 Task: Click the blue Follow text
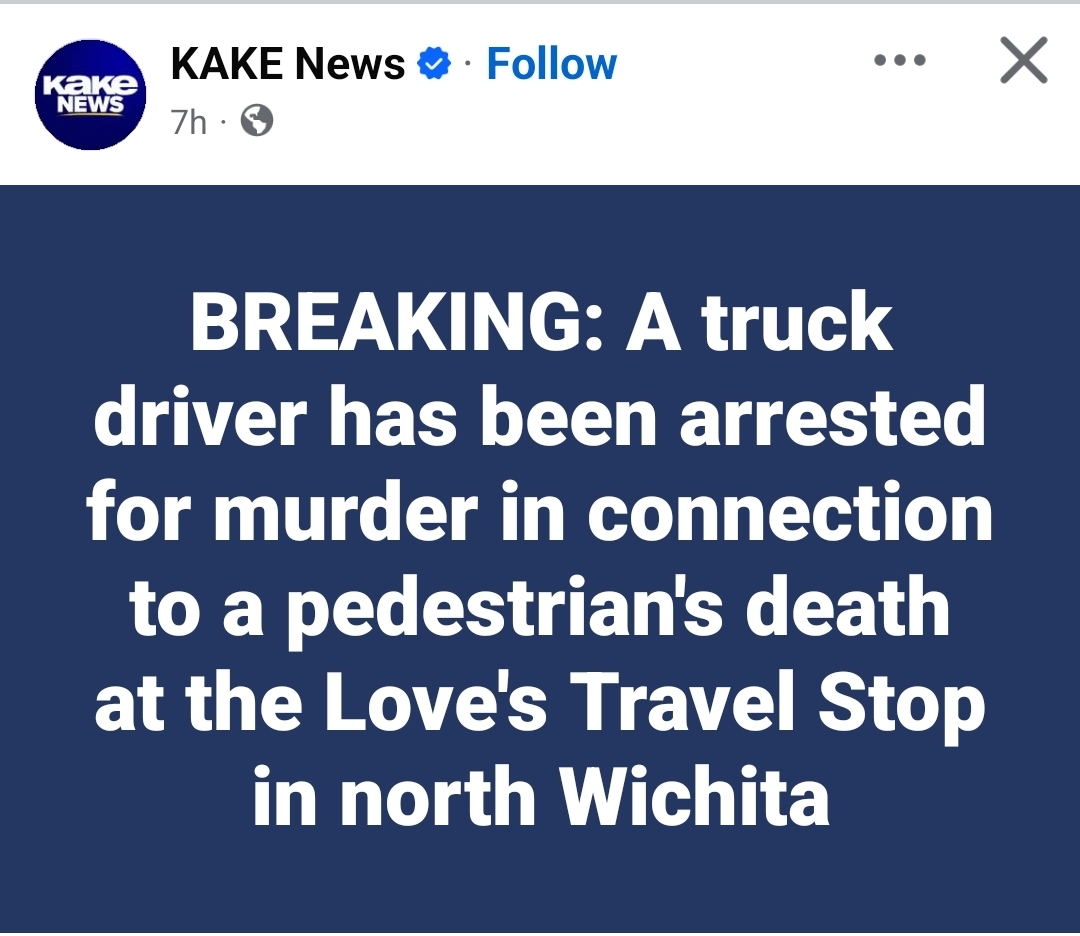pyautogui.click(x=552, y=64)
